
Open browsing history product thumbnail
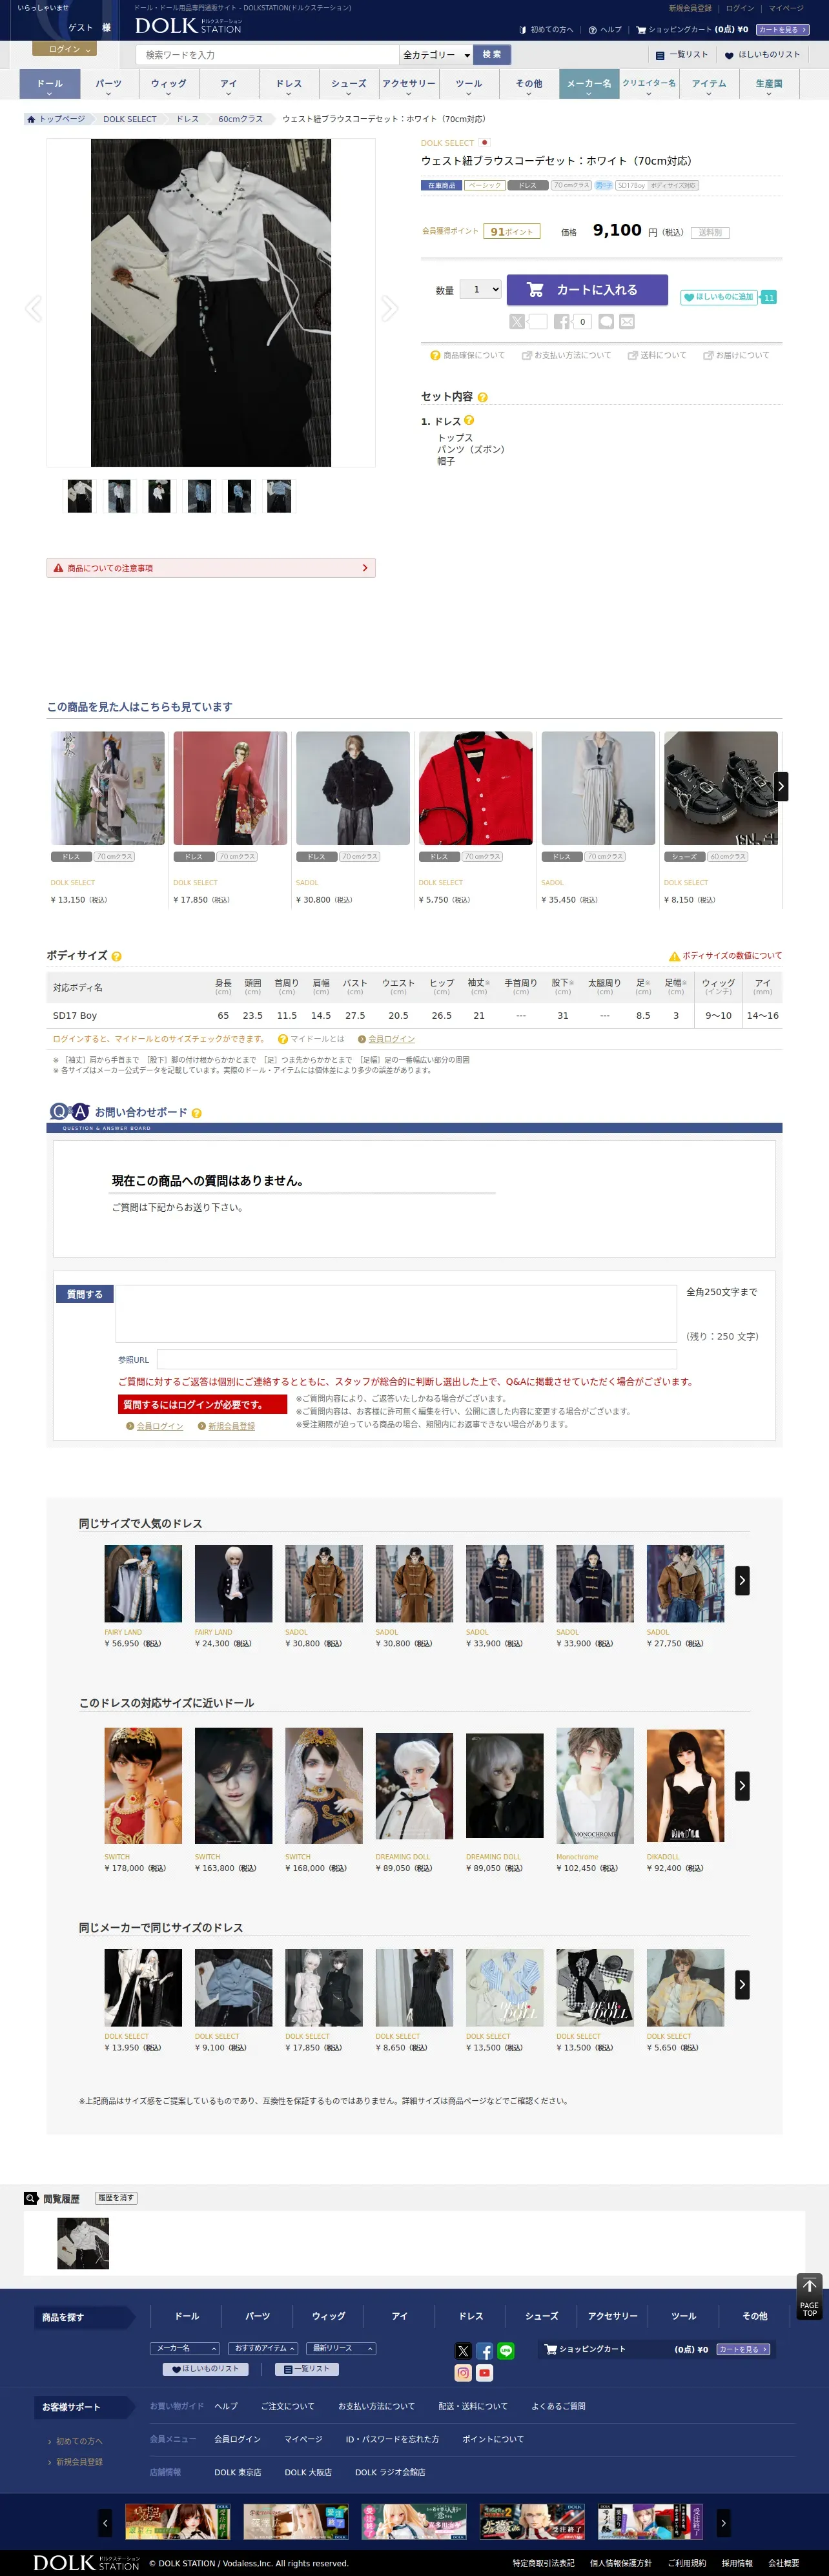83,2243
